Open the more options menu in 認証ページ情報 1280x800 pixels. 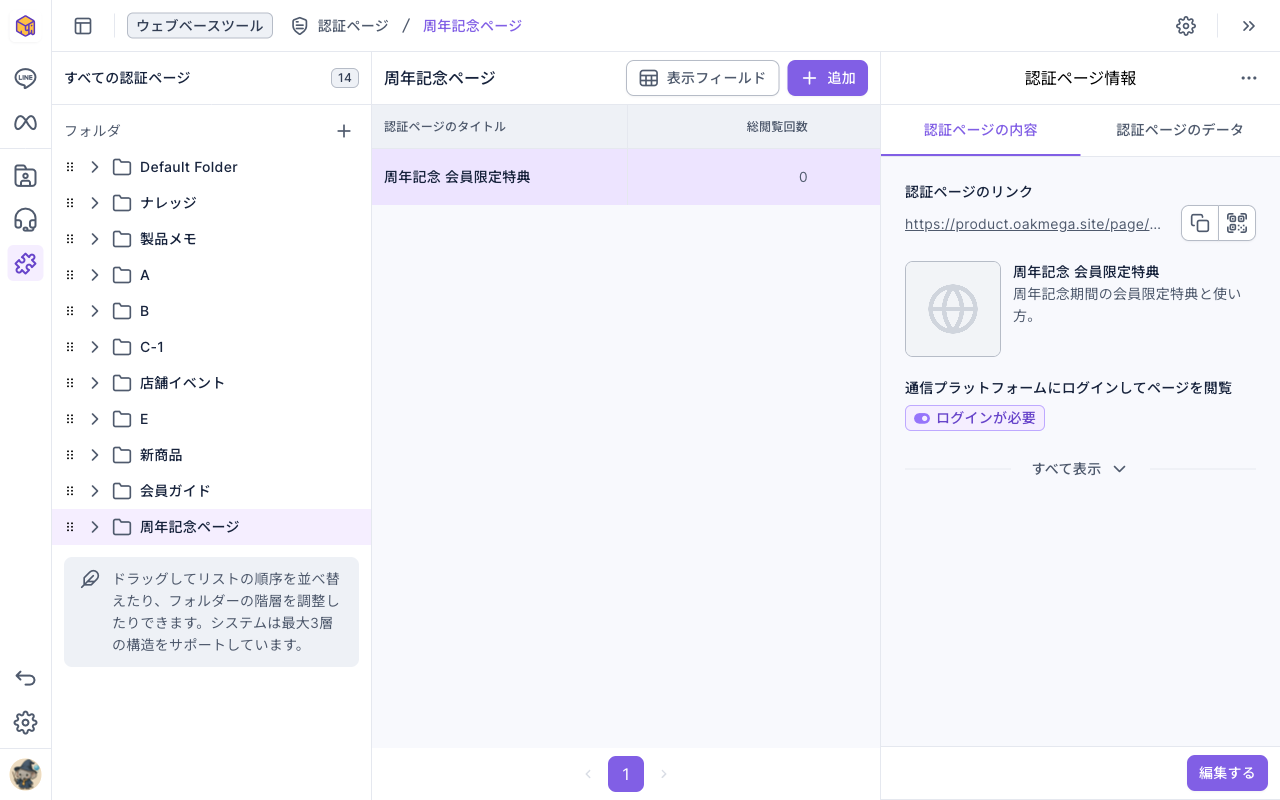click(1249, 78)
